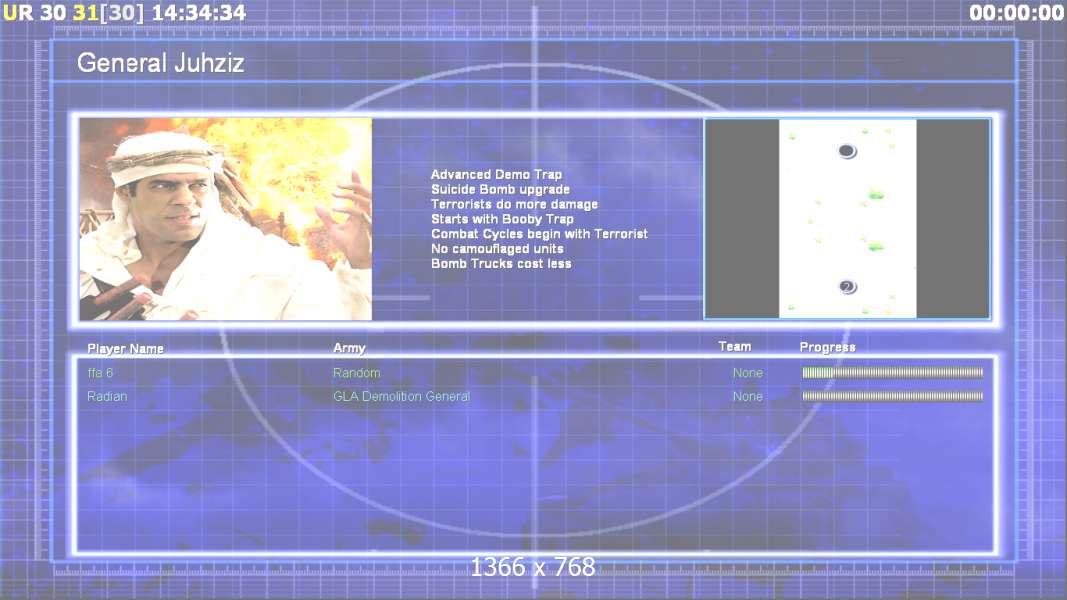The width and height of the screenshot is (1067, 600).
Task: Select player name 'ffa 6'
Action: click(x=100, y=373)
